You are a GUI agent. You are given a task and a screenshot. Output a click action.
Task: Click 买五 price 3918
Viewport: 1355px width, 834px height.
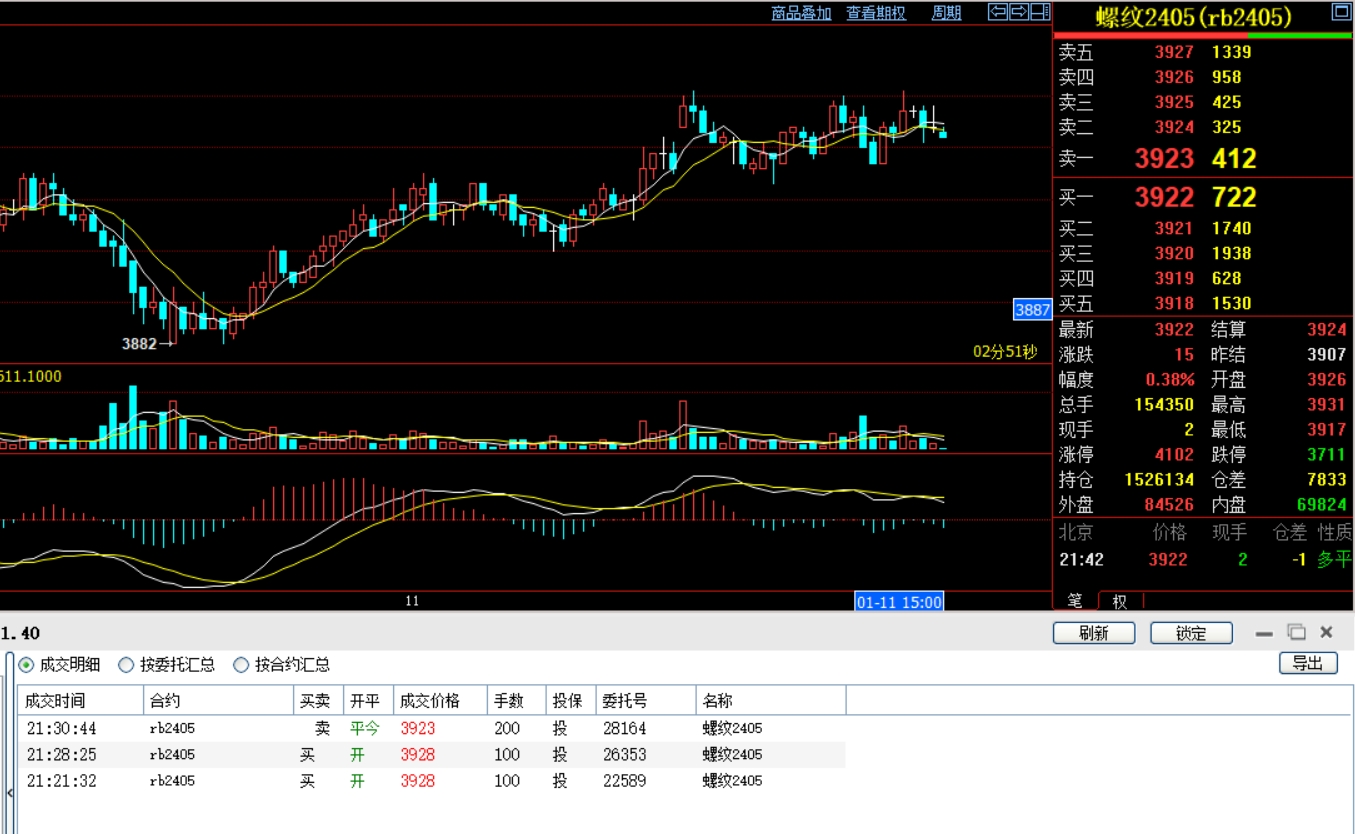tap(1174, 303)
